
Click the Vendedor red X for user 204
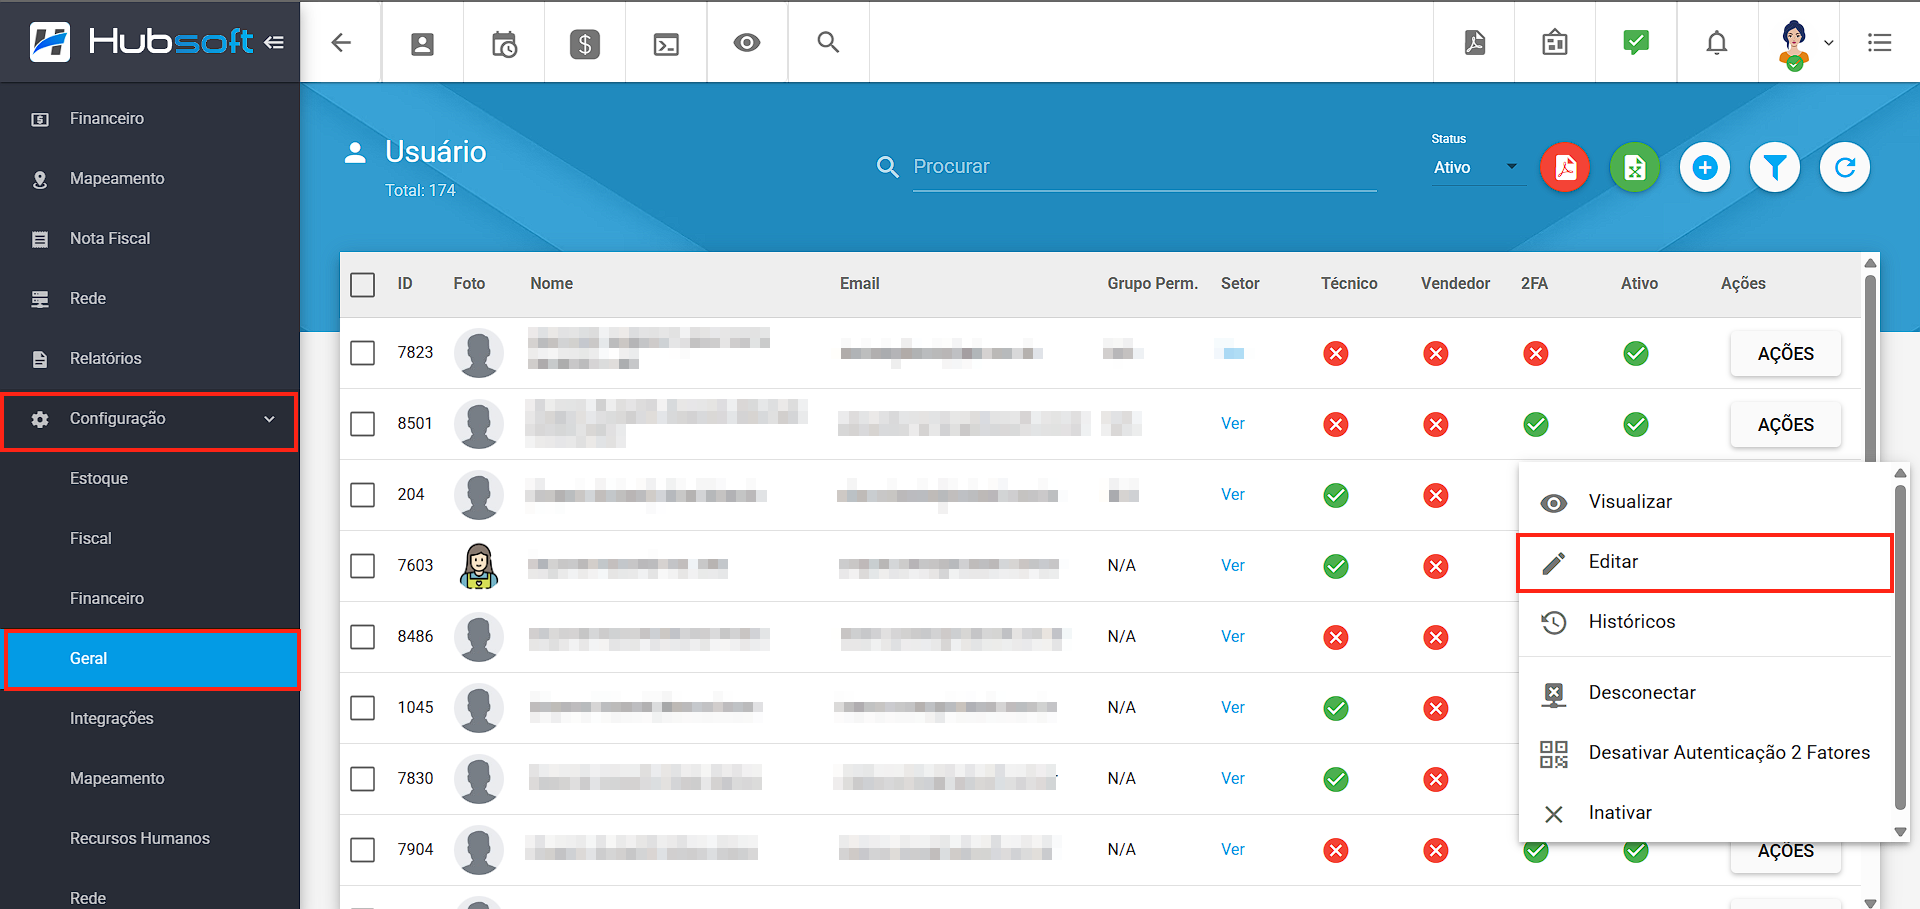(1436, 495)
